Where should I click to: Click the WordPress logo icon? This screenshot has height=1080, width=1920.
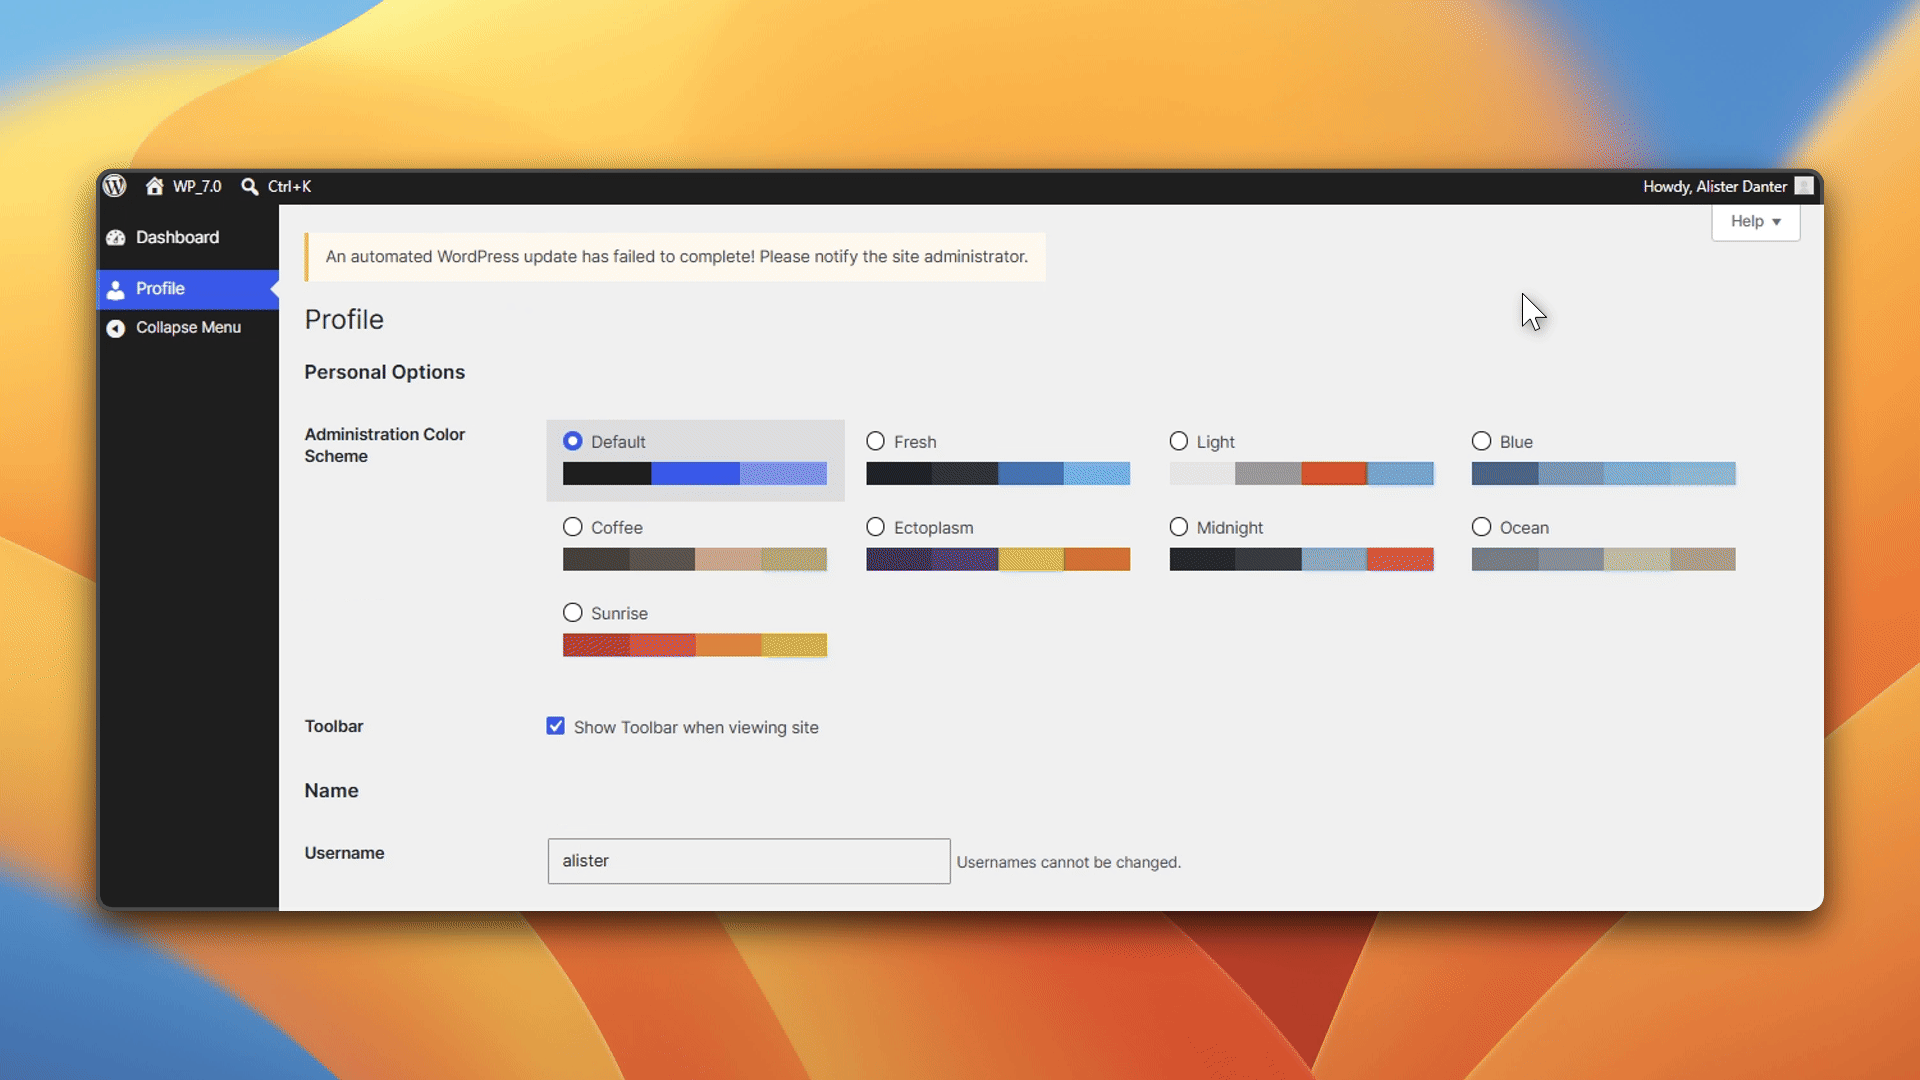115,186
